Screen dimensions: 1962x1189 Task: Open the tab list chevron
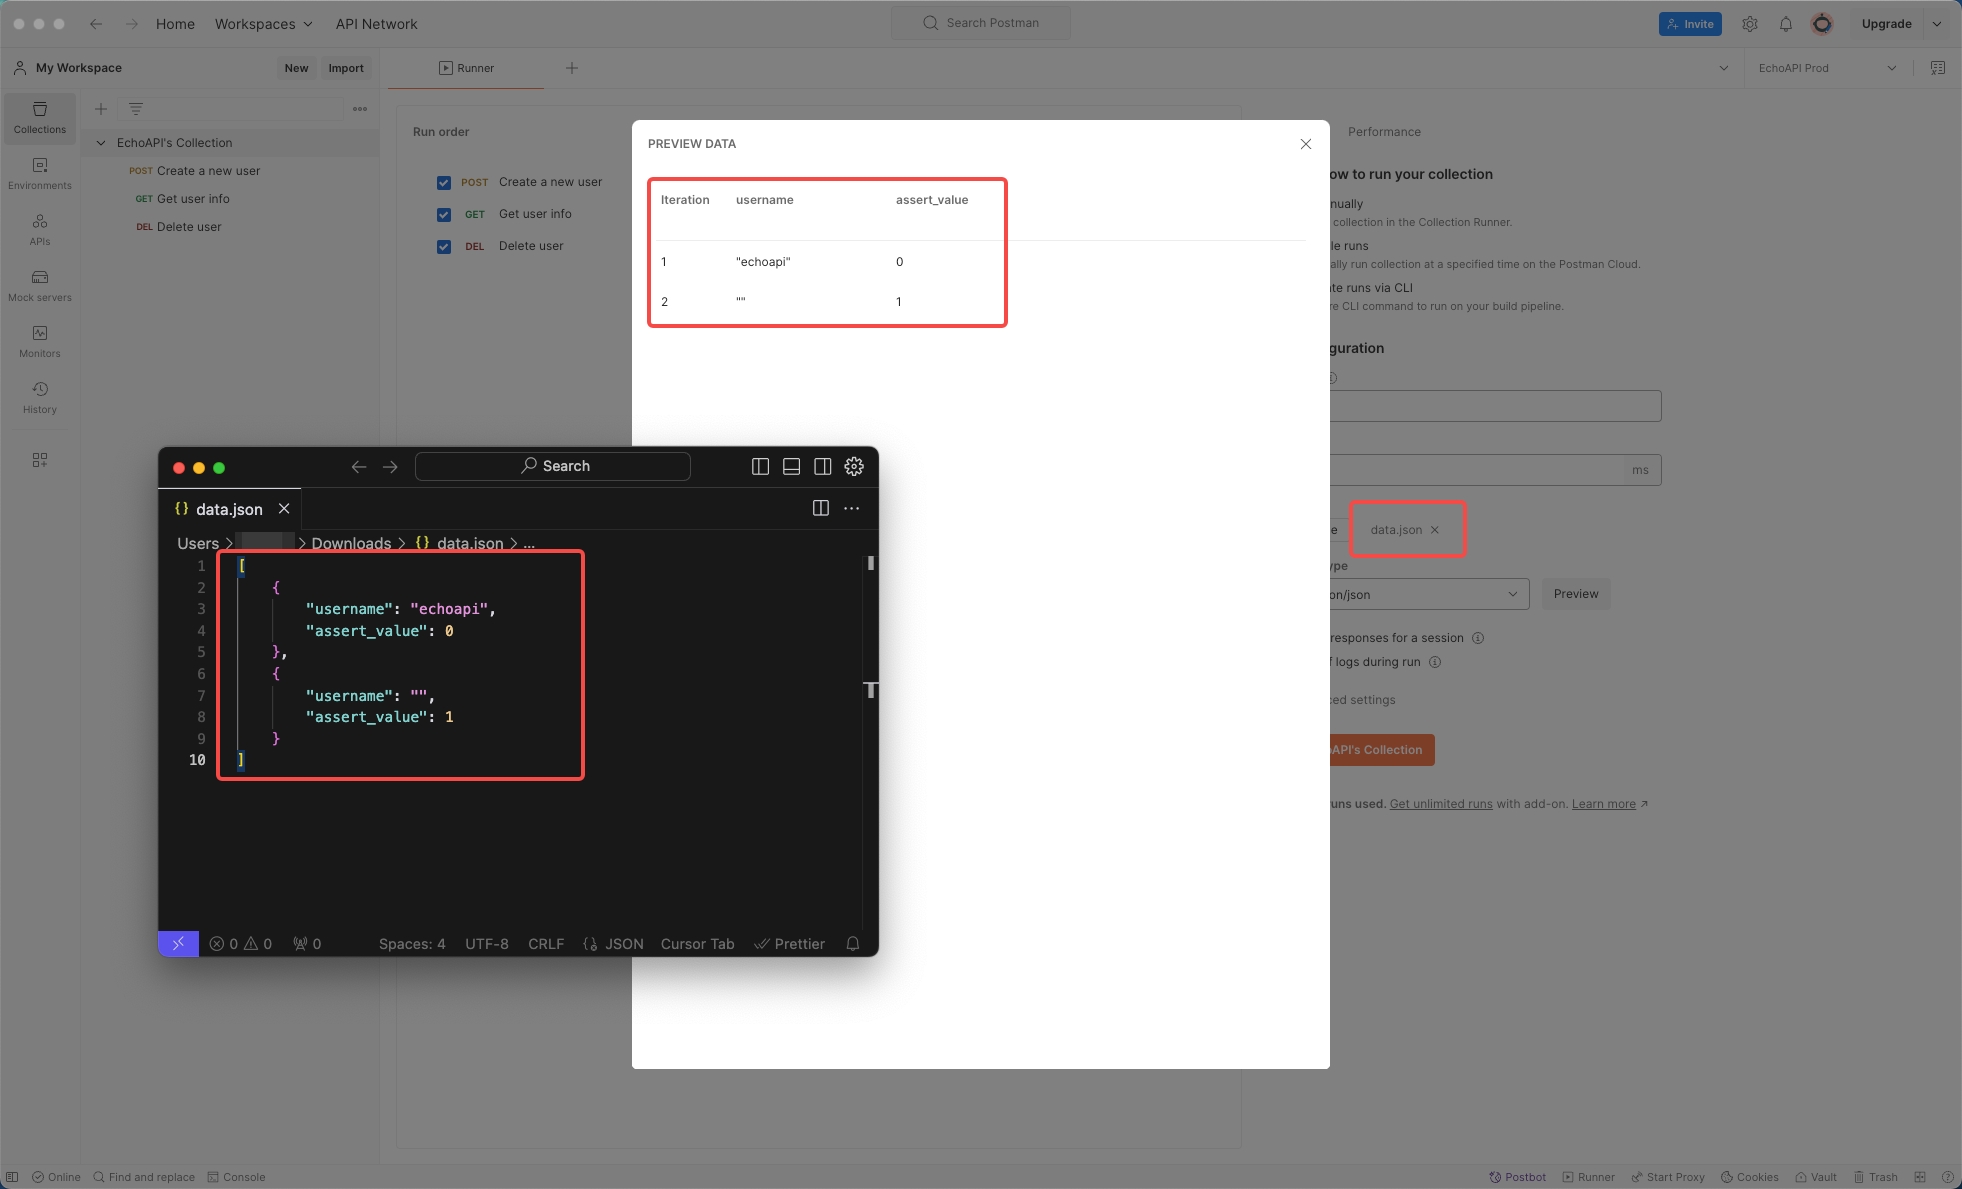(x=1724, y=68)
